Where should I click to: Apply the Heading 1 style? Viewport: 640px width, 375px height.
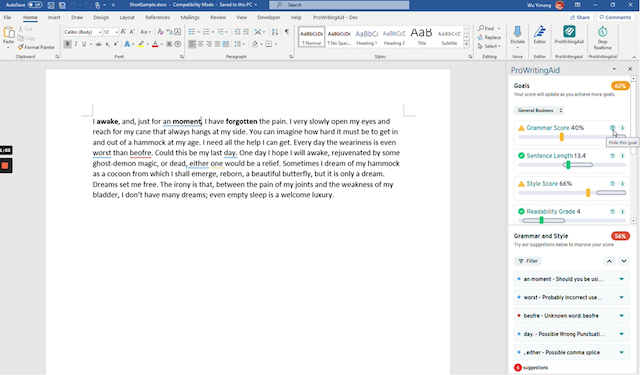[367, 37]
